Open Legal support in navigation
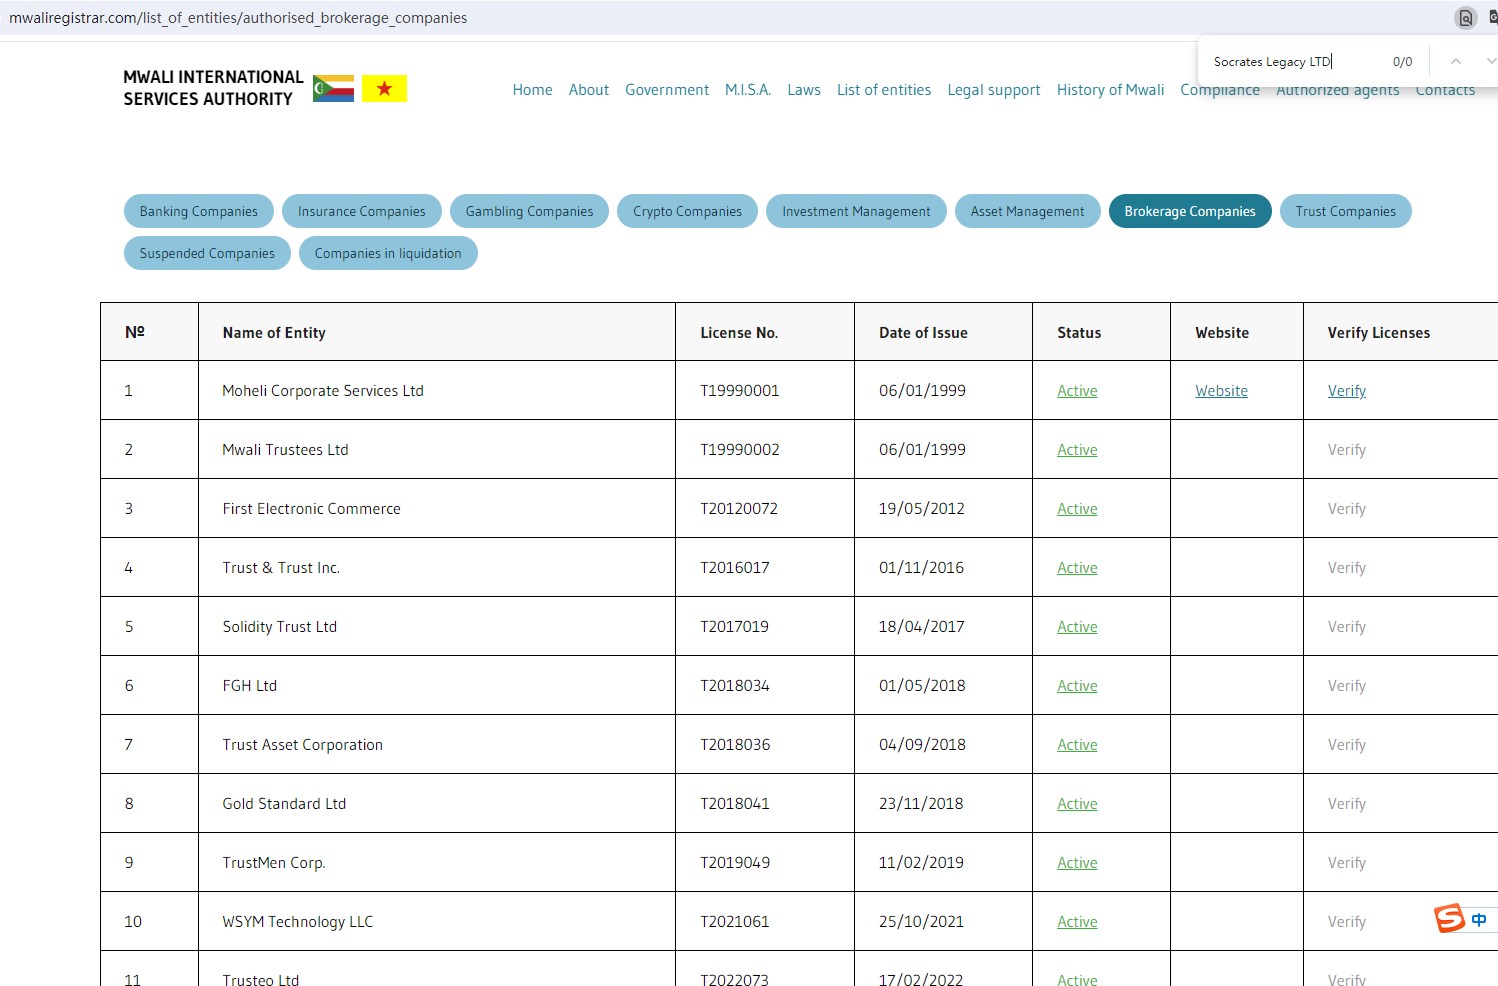This screenshot has height=986, width=1498. (x=993, y=90)
